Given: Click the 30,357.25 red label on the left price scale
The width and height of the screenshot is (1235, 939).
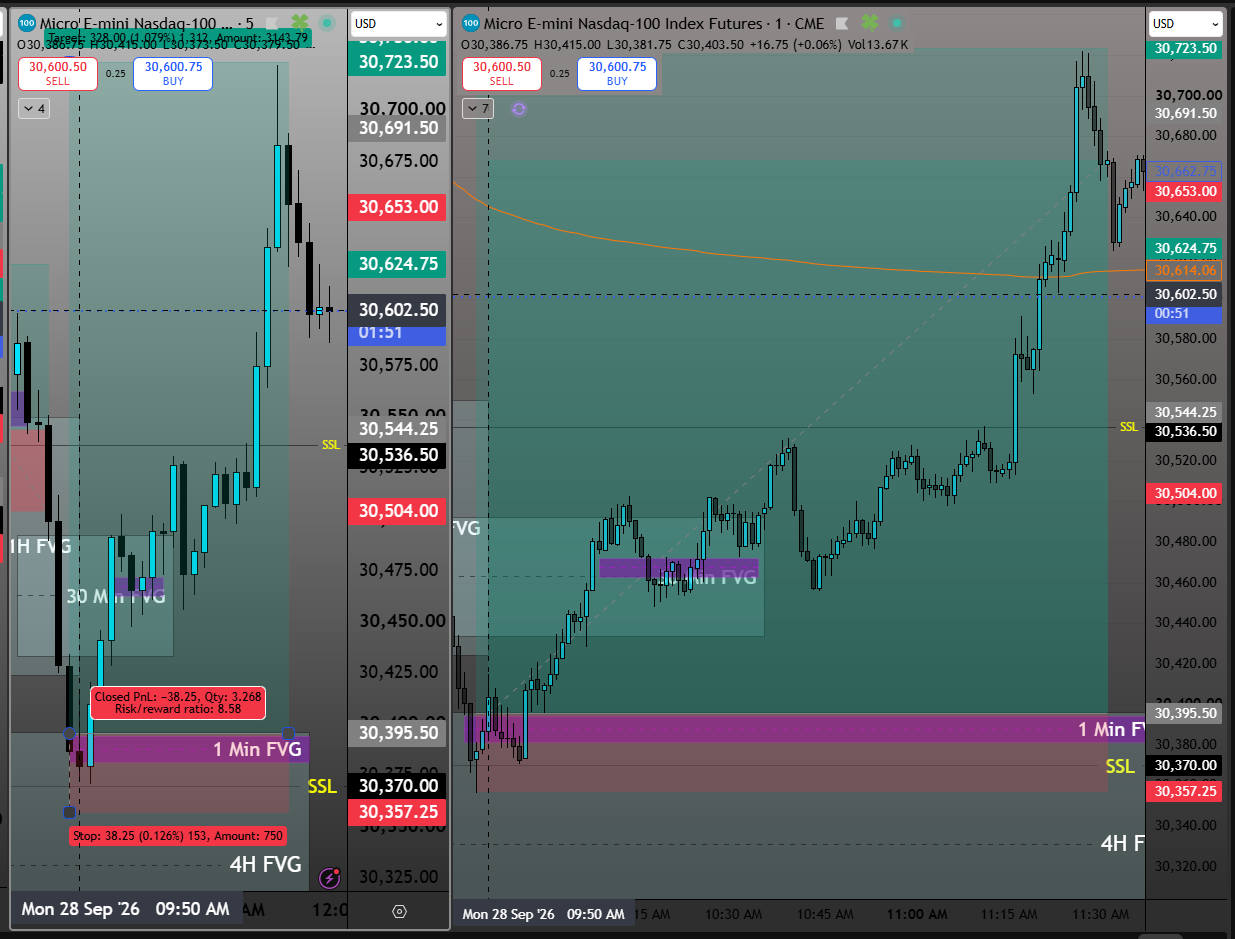Looking at the screenshot, I should [x=399, y=811].
